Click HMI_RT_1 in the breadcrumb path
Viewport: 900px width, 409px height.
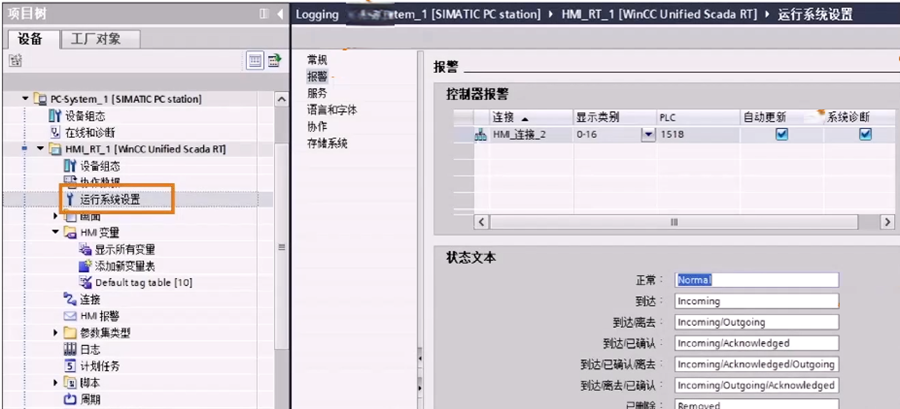click(x=658, y=14)
